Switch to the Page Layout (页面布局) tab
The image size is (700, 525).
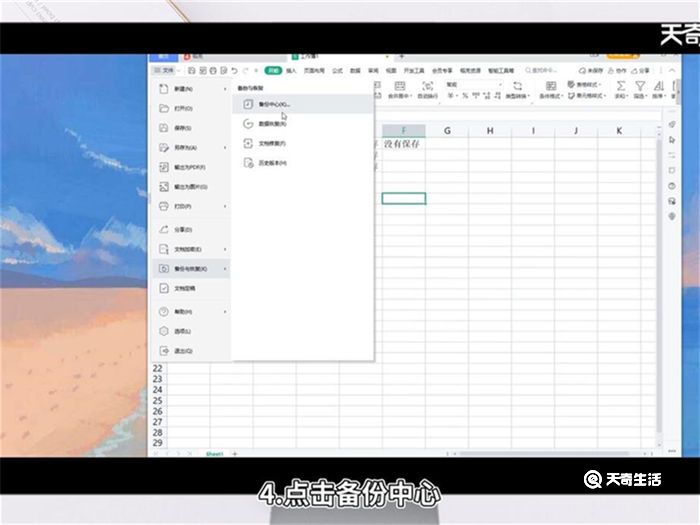[x=314, y=71]
